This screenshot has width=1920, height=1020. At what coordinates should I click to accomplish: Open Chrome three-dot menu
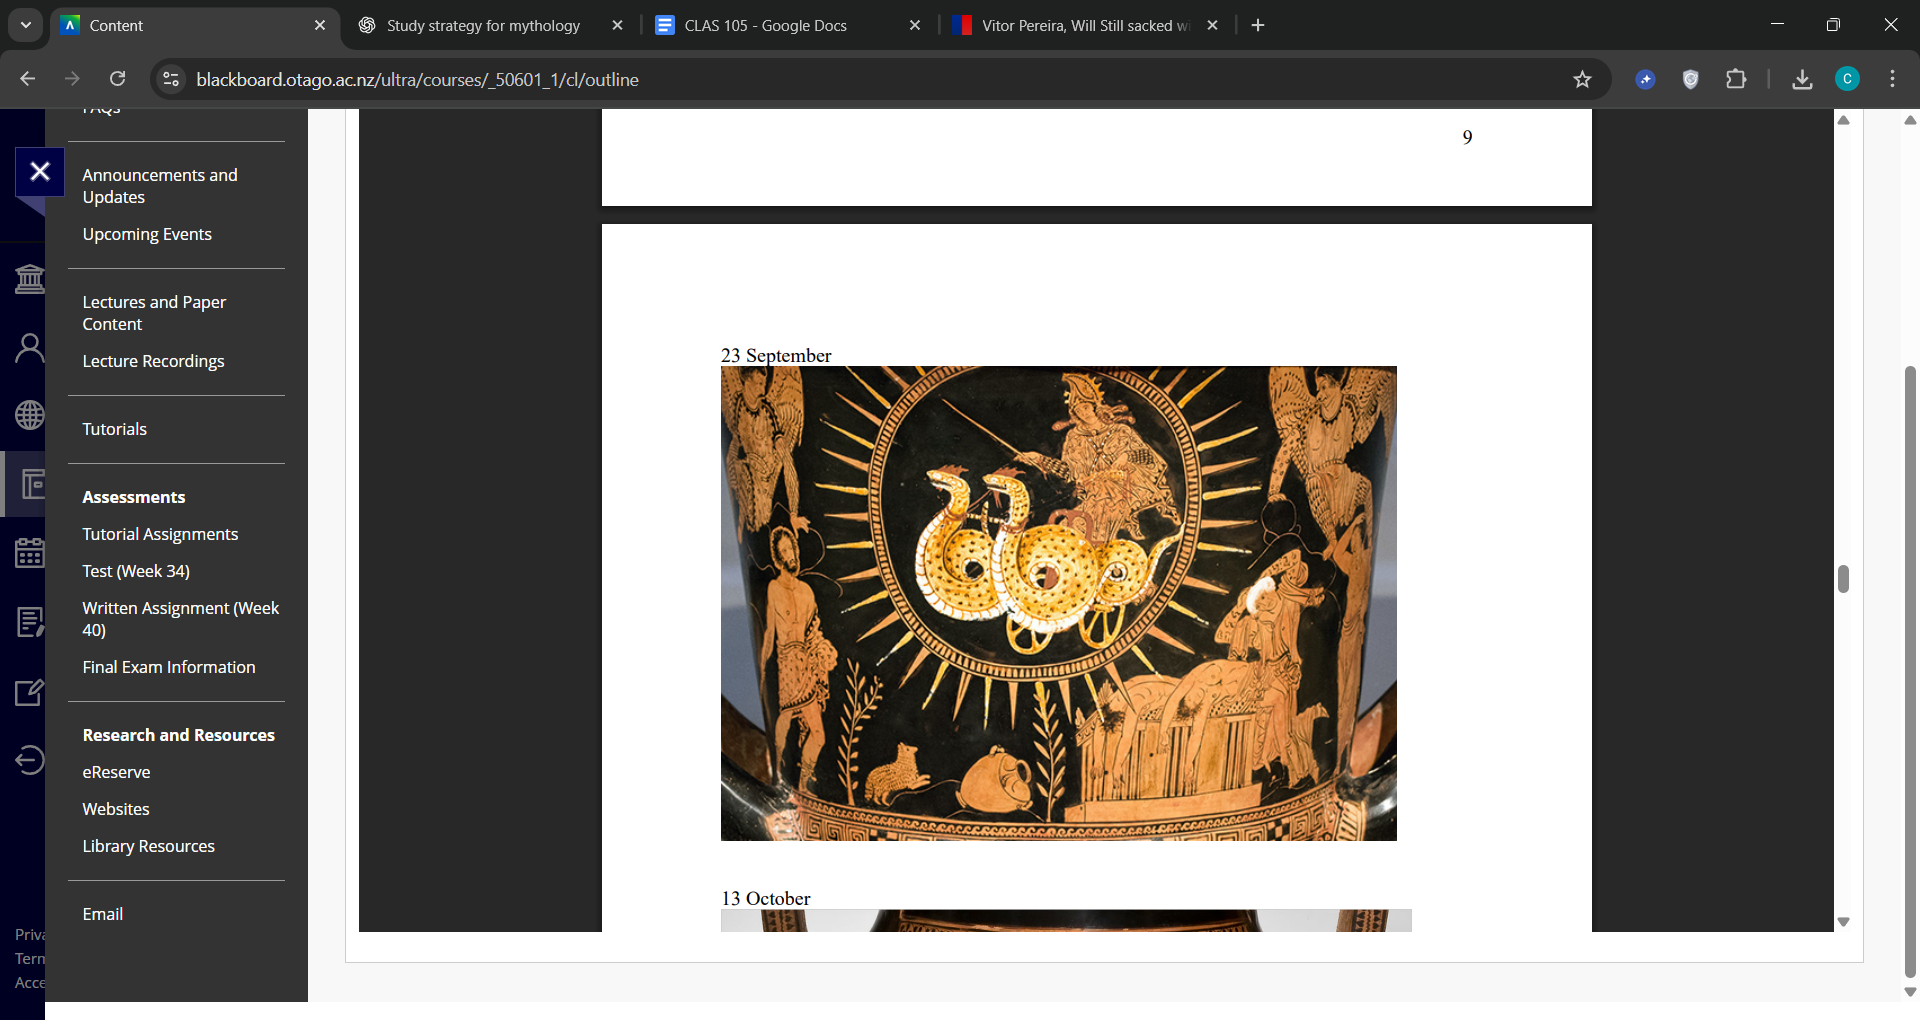point(1892,80)
